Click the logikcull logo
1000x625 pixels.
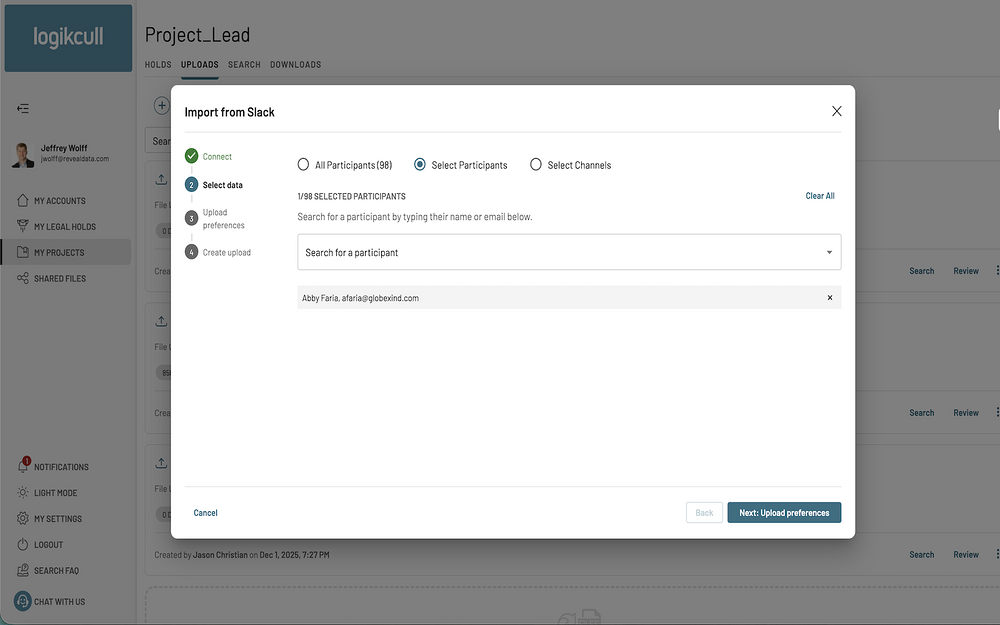click(68, 38)
